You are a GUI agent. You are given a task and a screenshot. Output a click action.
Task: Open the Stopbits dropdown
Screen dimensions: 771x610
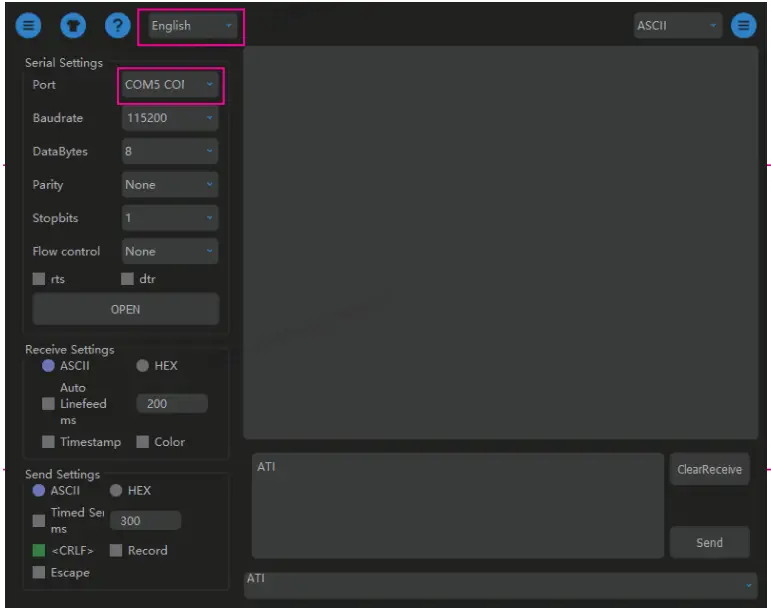pos(170,218)
